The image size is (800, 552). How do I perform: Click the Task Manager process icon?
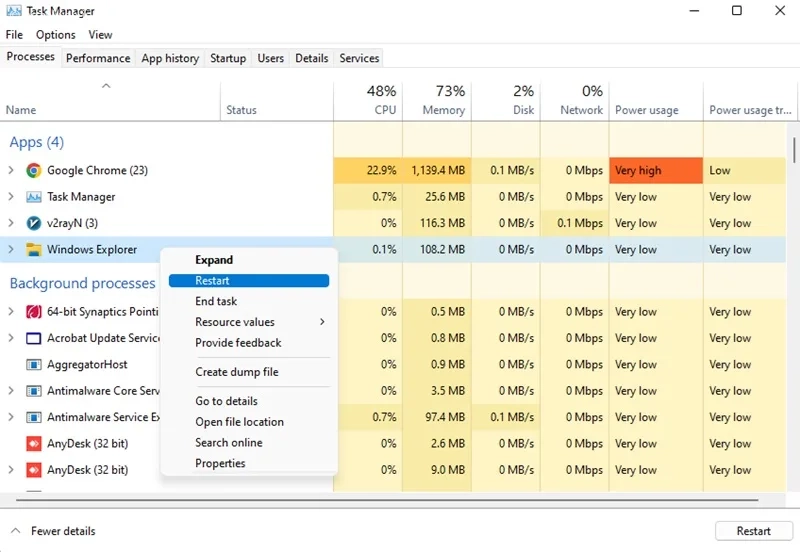click(34, 197)
